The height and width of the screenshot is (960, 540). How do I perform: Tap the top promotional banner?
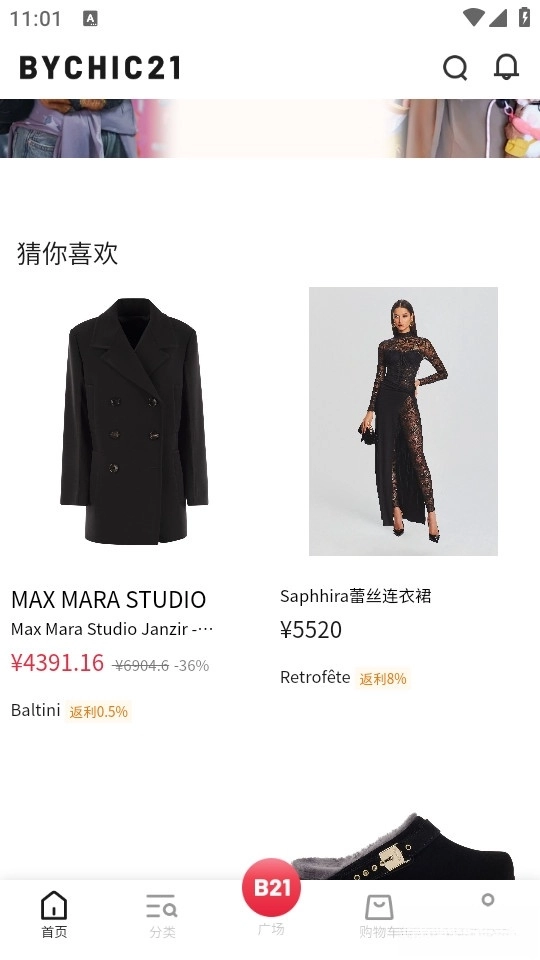(x=270, y=128)
